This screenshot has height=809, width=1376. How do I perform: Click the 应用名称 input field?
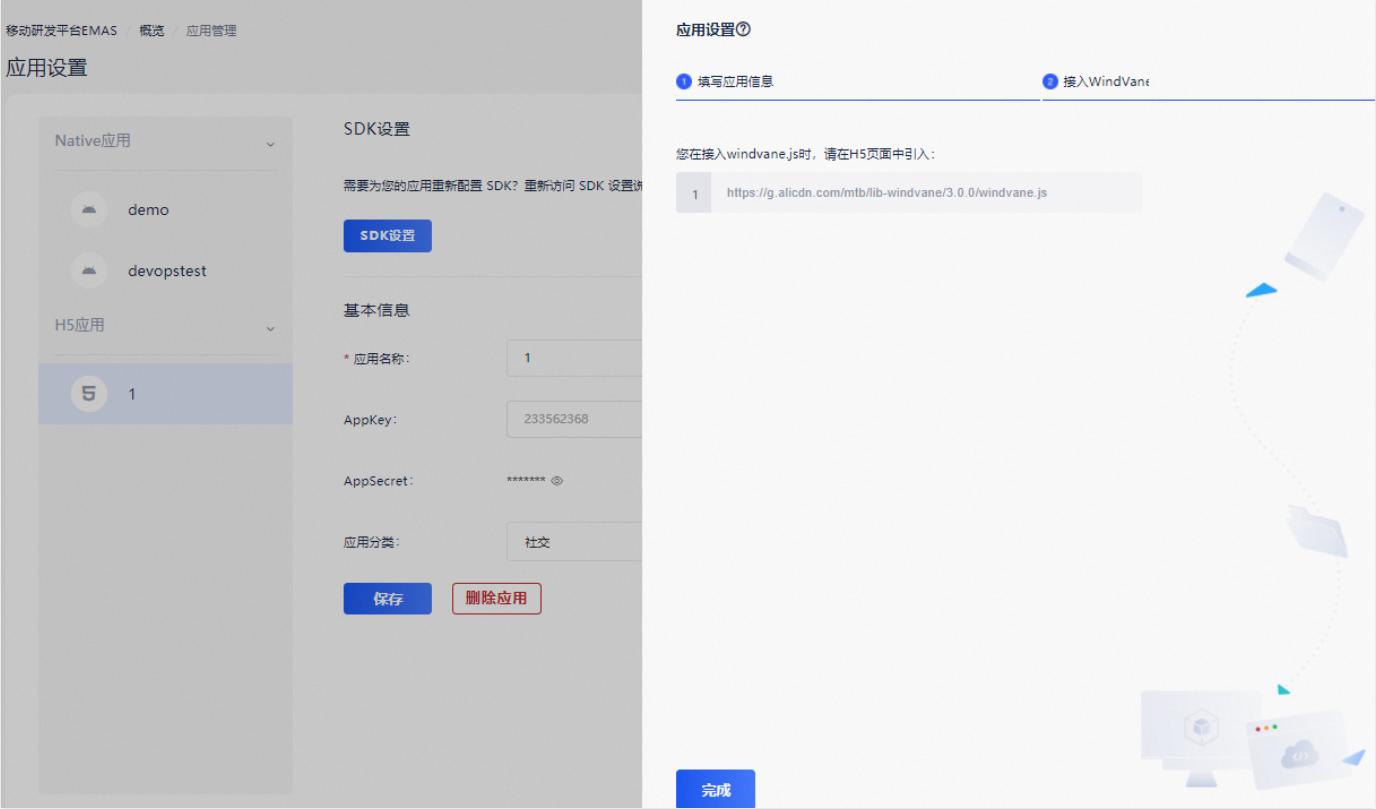(x=573, y=358)
